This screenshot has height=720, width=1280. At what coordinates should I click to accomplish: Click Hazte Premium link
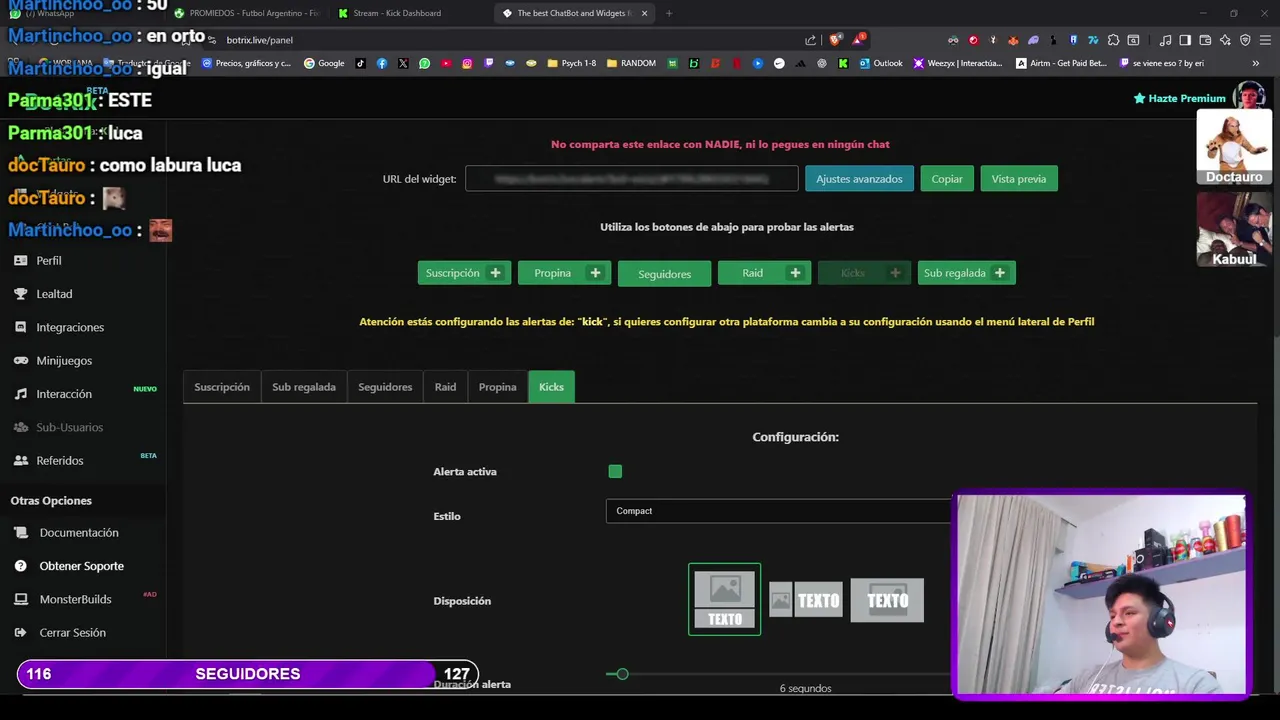(x=1179, y=98)
